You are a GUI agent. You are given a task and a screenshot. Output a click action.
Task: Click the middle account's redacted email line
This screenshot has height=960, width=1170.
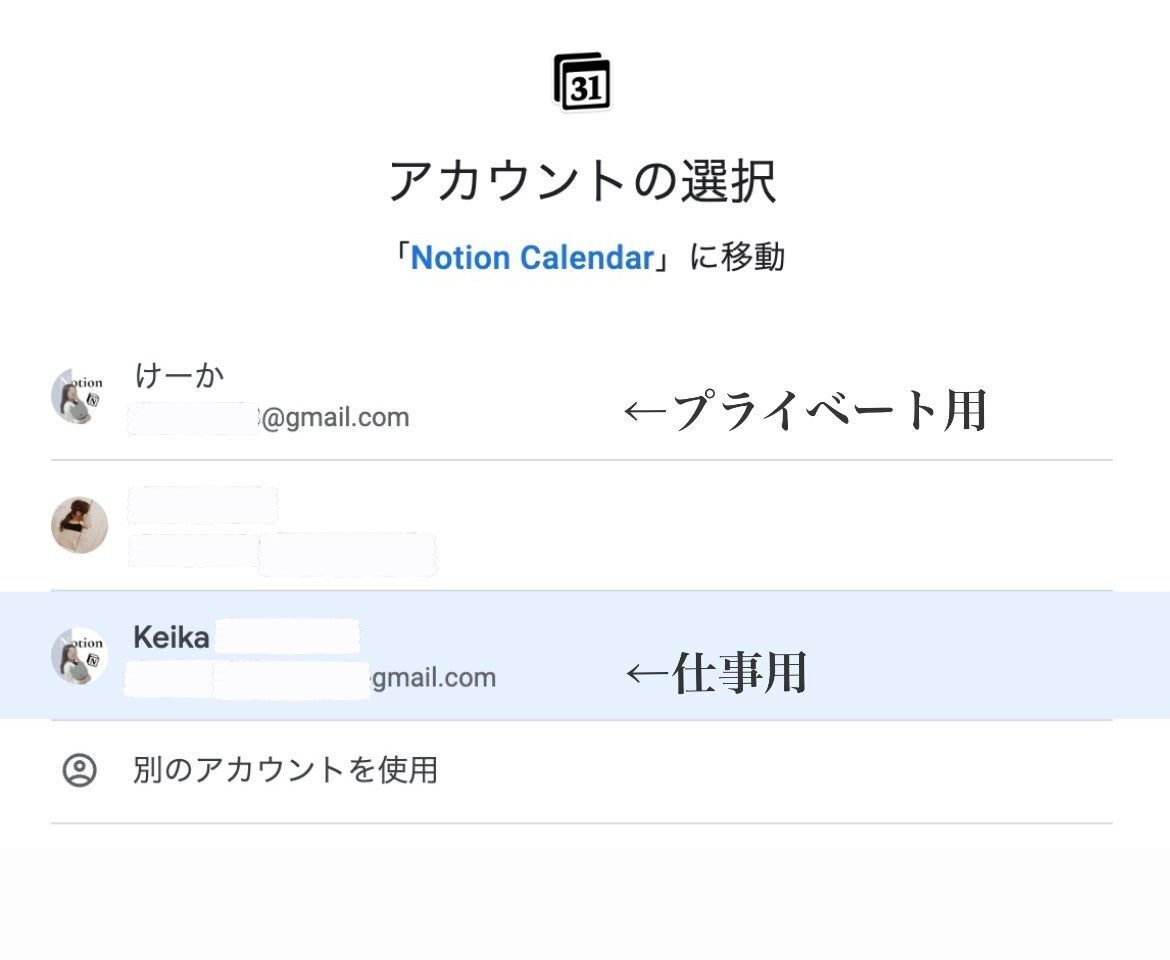[282, 553]
